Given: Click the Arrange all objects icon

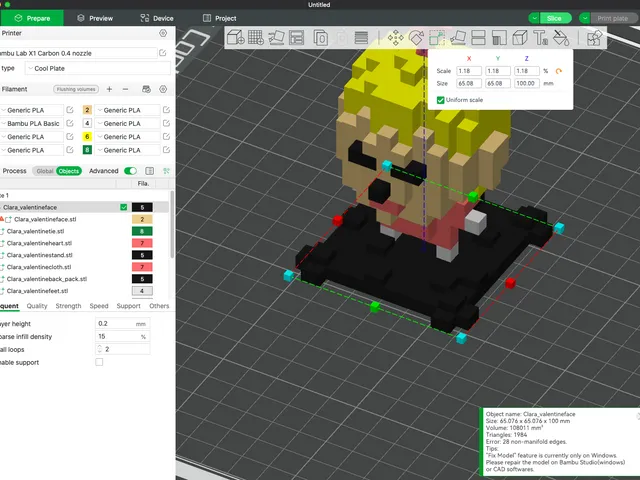Looking at the screenshot, I should [297, 38].
